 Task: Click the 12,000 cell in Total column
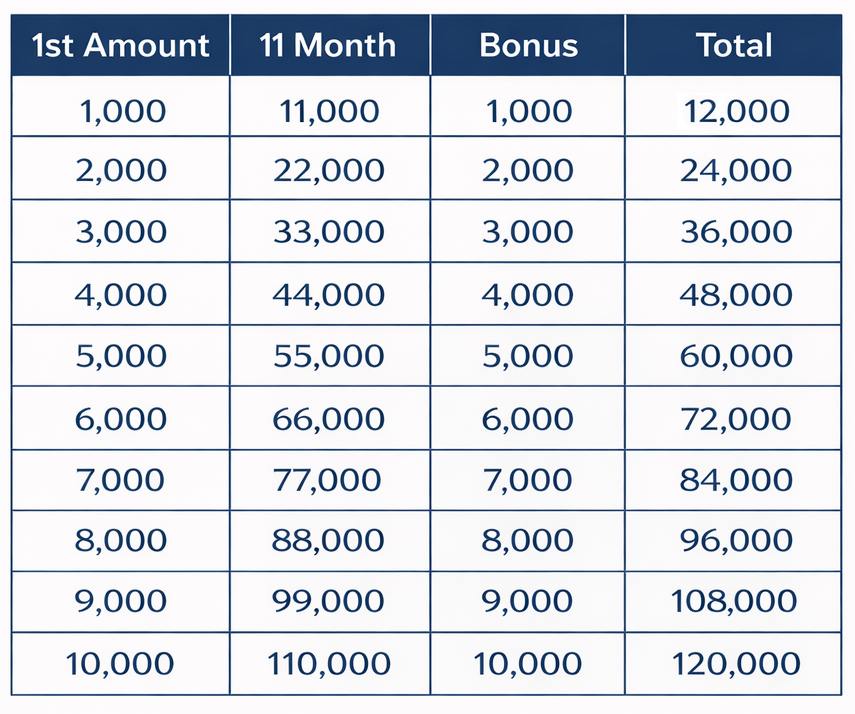click(736, 110)
